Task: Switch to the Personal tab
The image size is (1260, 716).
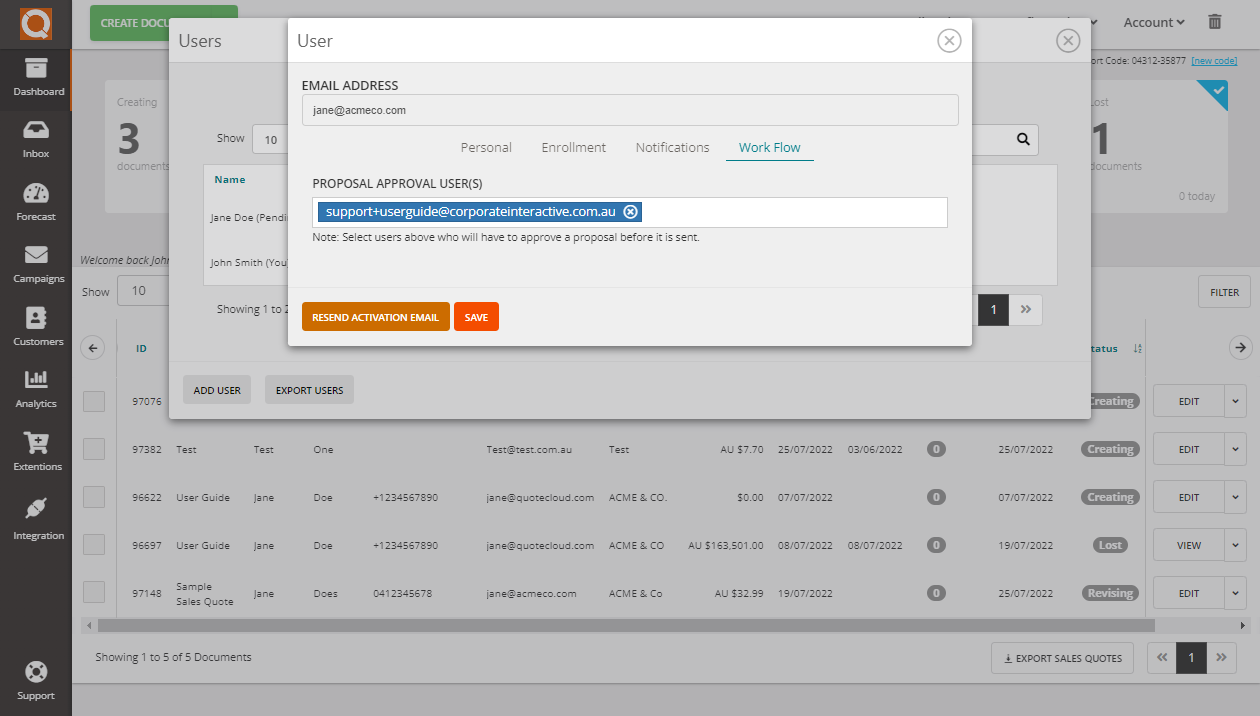Action: click(x=485, y=147)
